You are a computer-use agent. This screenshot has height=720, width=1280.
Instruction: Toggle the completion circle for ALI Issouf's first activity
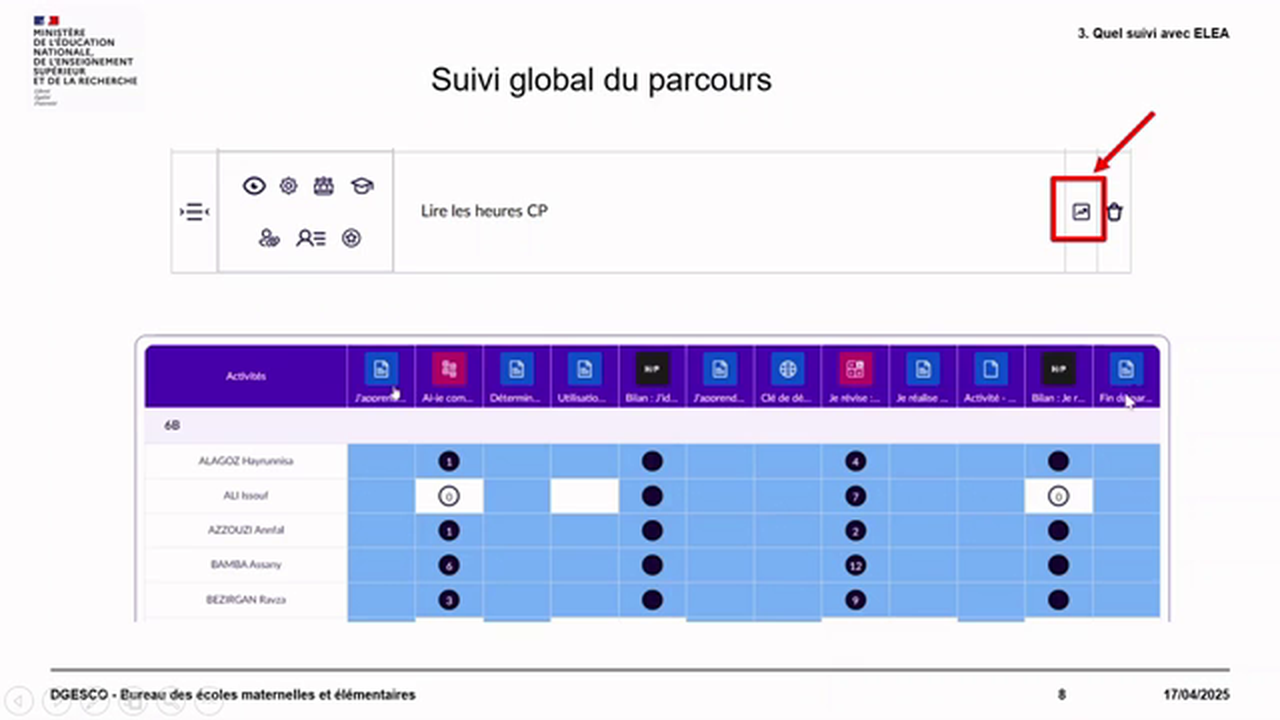[x=448, y=495]
